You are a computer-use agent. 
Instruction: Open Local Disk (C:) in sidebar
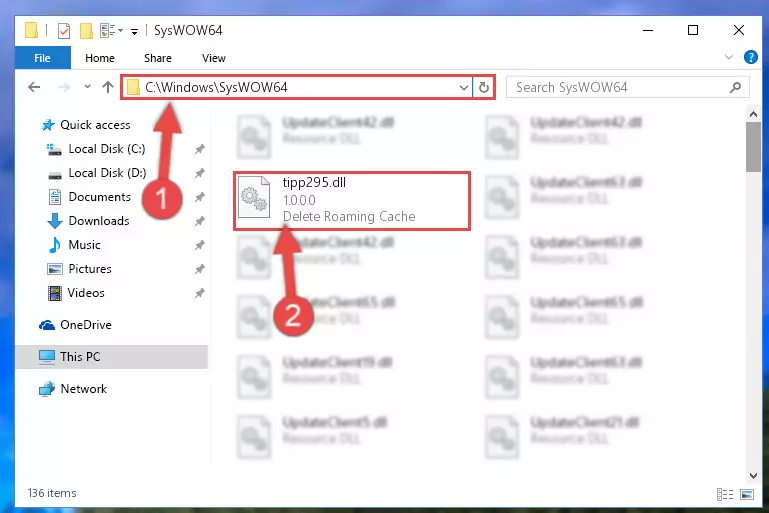coord(106,149)
